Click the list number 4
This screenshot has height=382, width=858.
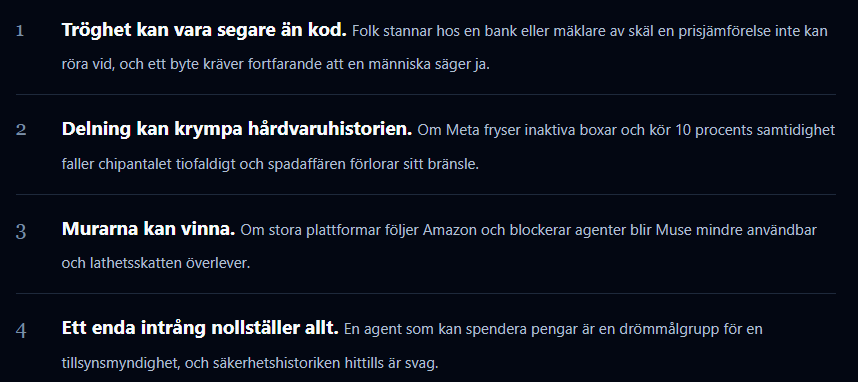pos(21,331)
